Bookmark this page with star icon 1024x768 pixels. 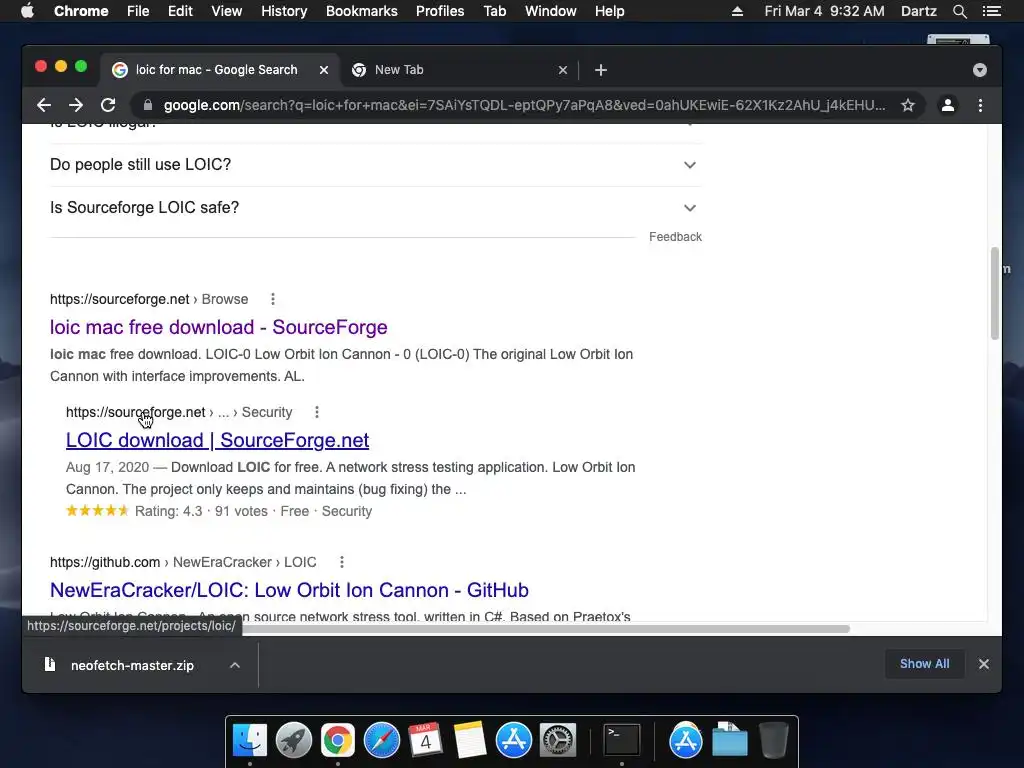tap(908, 105)
